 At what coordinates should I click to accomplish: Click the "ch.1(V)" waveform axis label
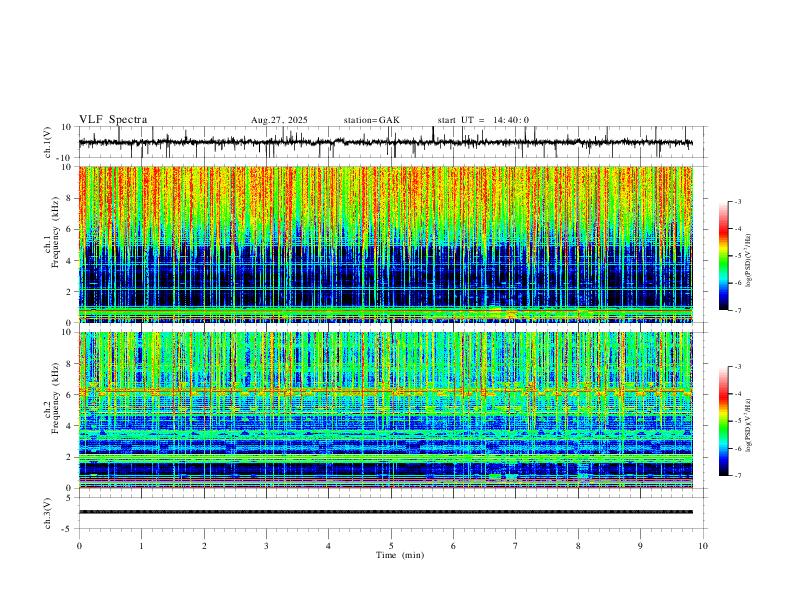click(48, 142)
